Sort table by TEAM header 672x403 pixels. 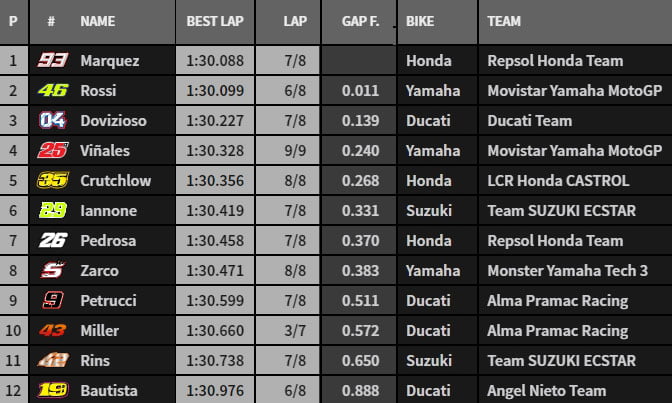tap(504, 21)
